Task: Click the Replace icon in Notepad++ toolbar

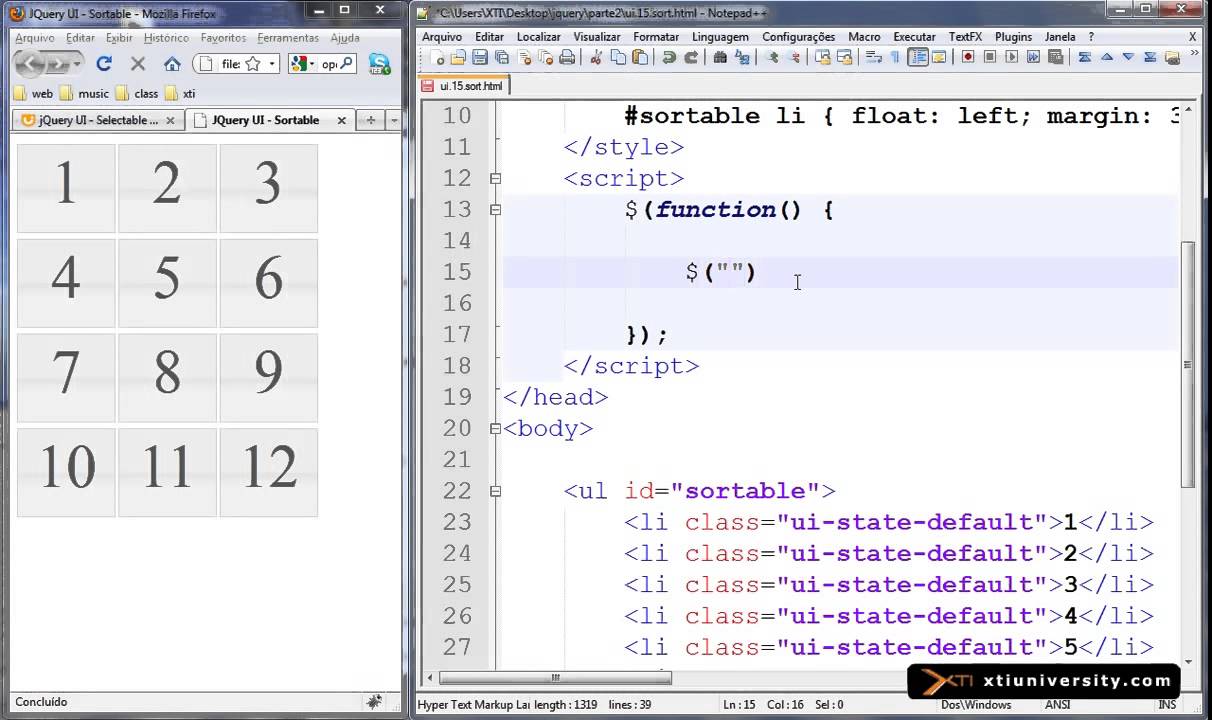Action: (742, 57)
